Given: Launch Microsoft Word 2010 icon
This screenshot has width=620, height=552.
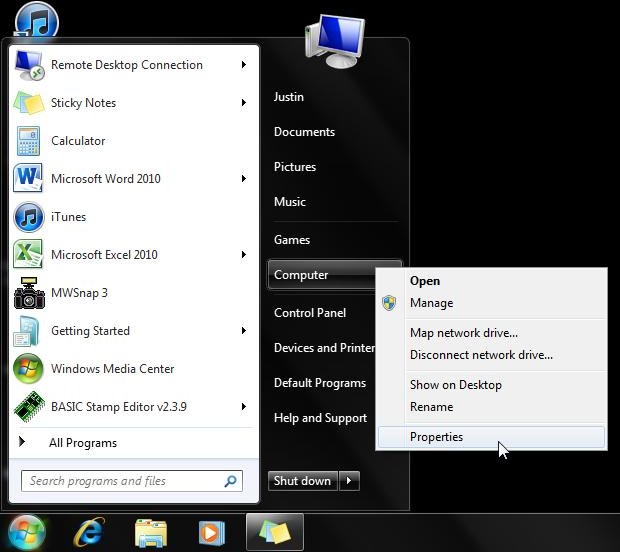Looking at the screenshot, I should click(x=28, y=178).
